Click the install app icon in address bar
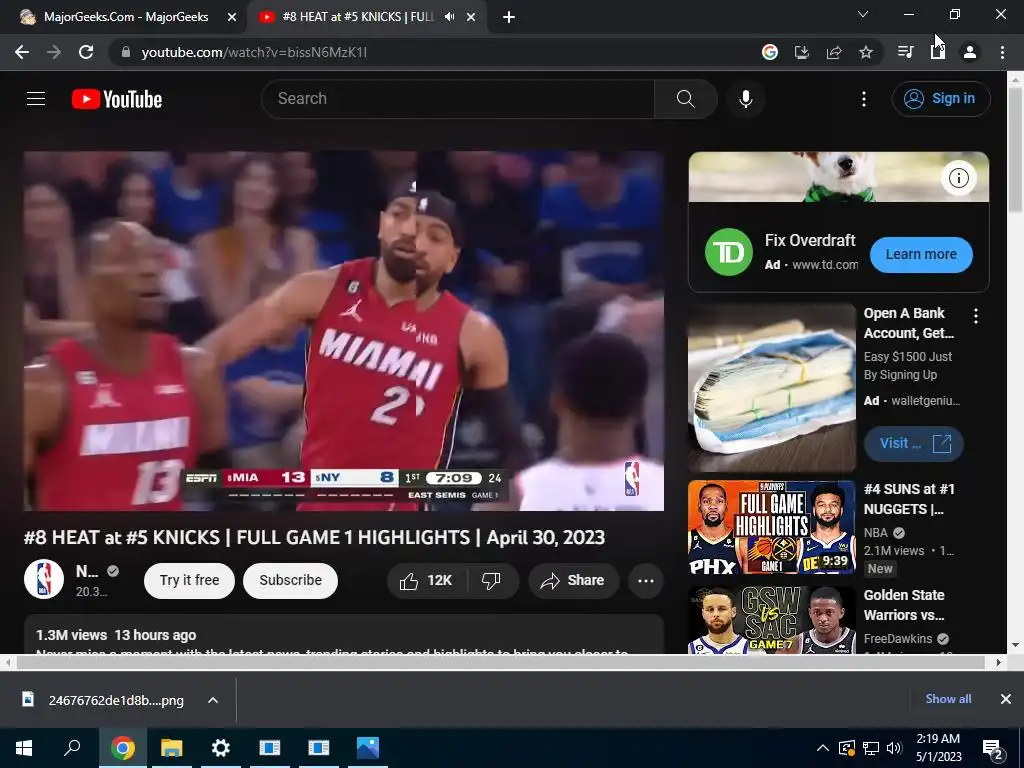The image size is (1024, 768). 802,52
